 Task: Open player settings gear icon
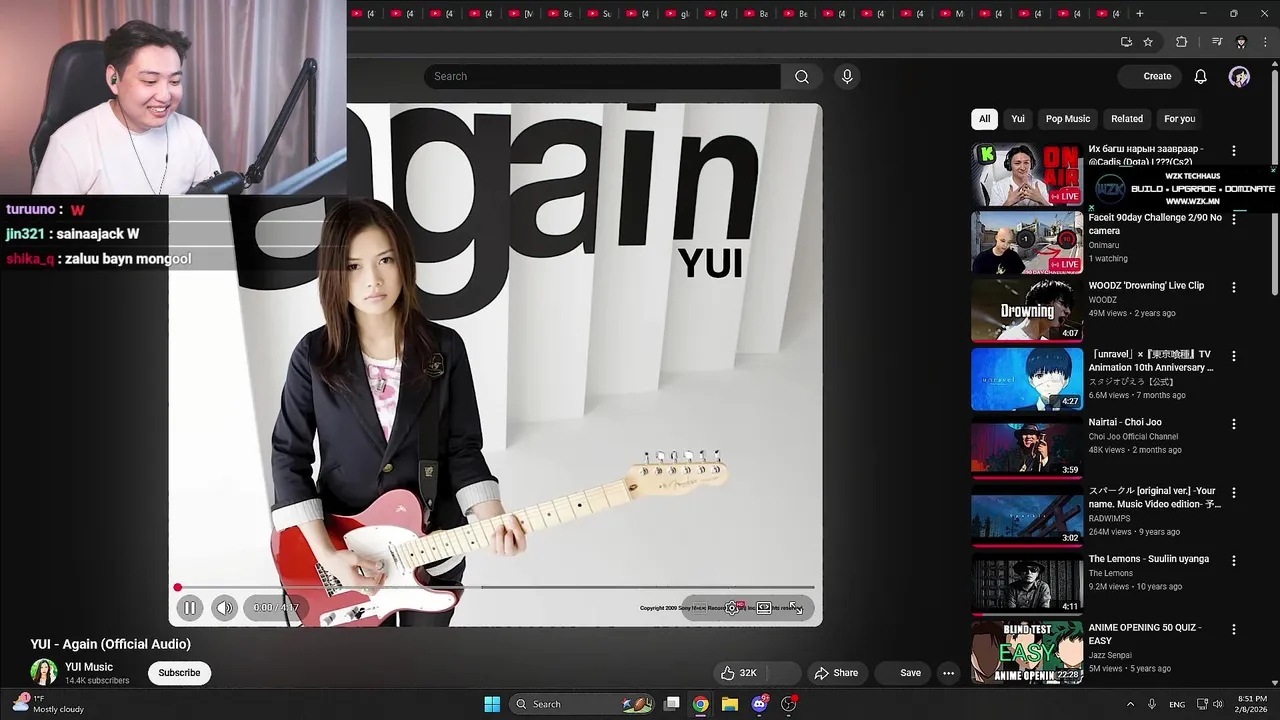point(732,608)
